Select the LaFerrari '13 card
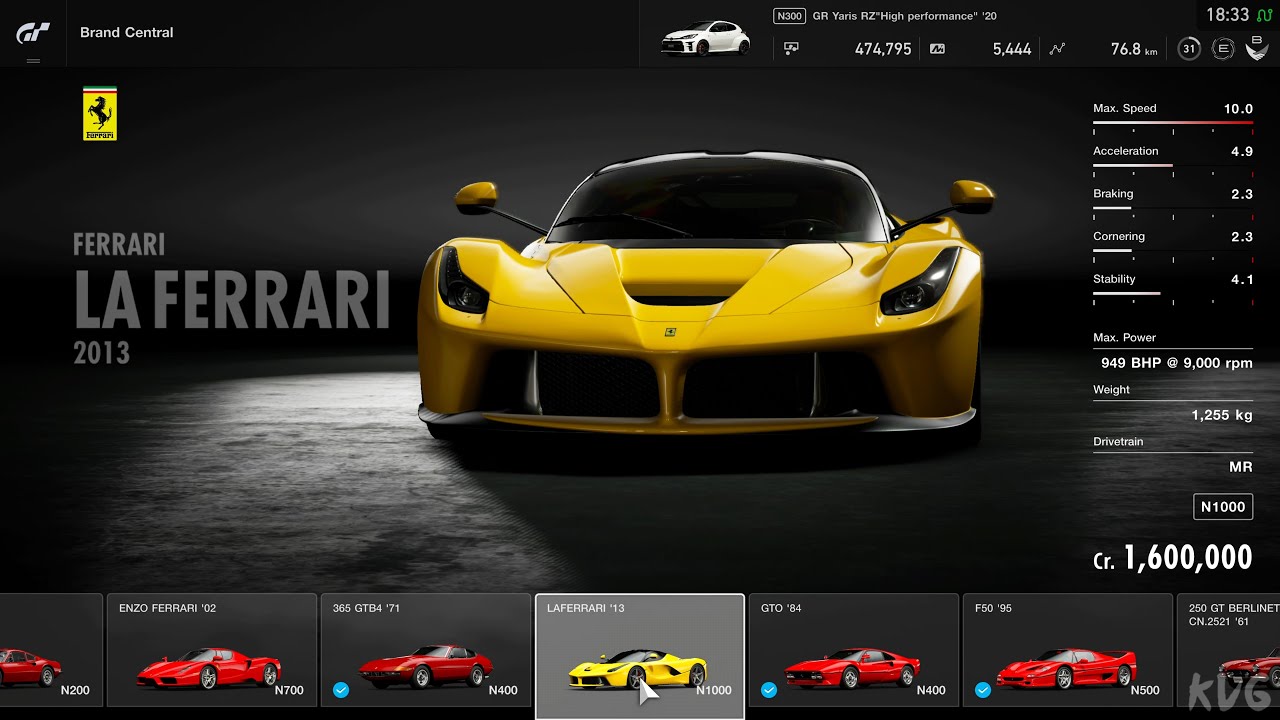 640,656
